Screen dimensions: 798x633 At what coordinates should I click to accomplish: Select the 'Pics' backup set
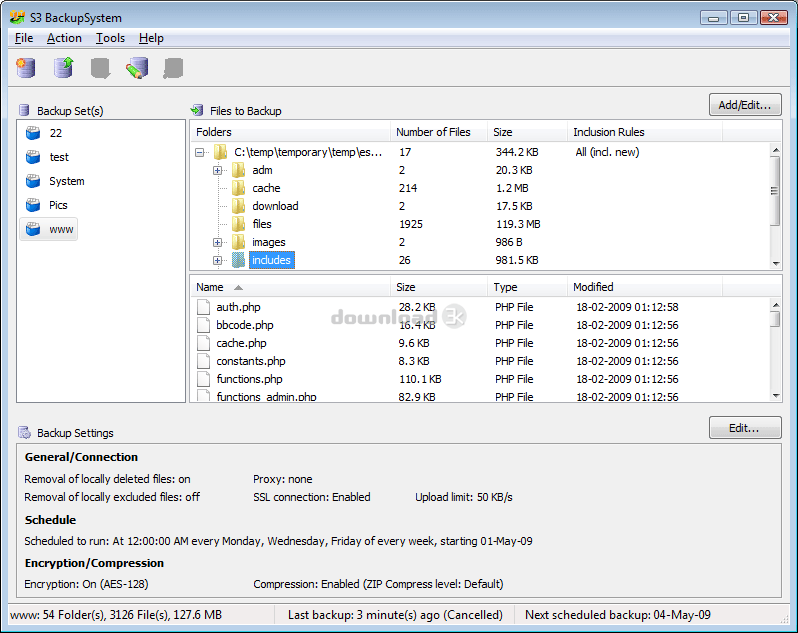[58, 205]
